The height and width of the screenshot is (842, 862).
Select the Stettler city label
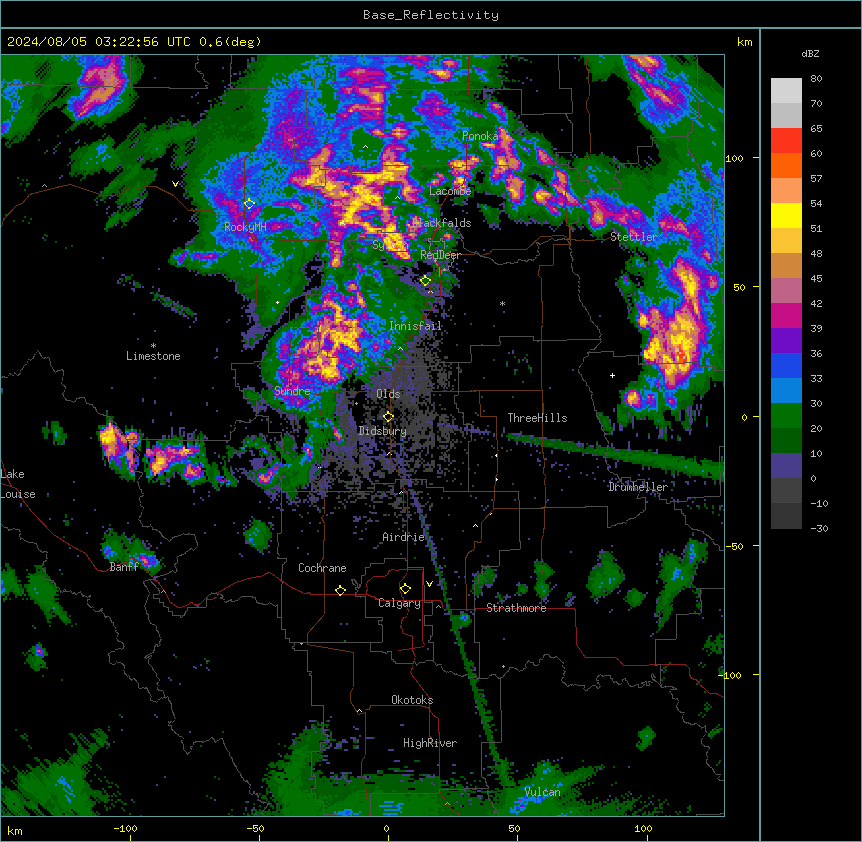tap(634, 237)
